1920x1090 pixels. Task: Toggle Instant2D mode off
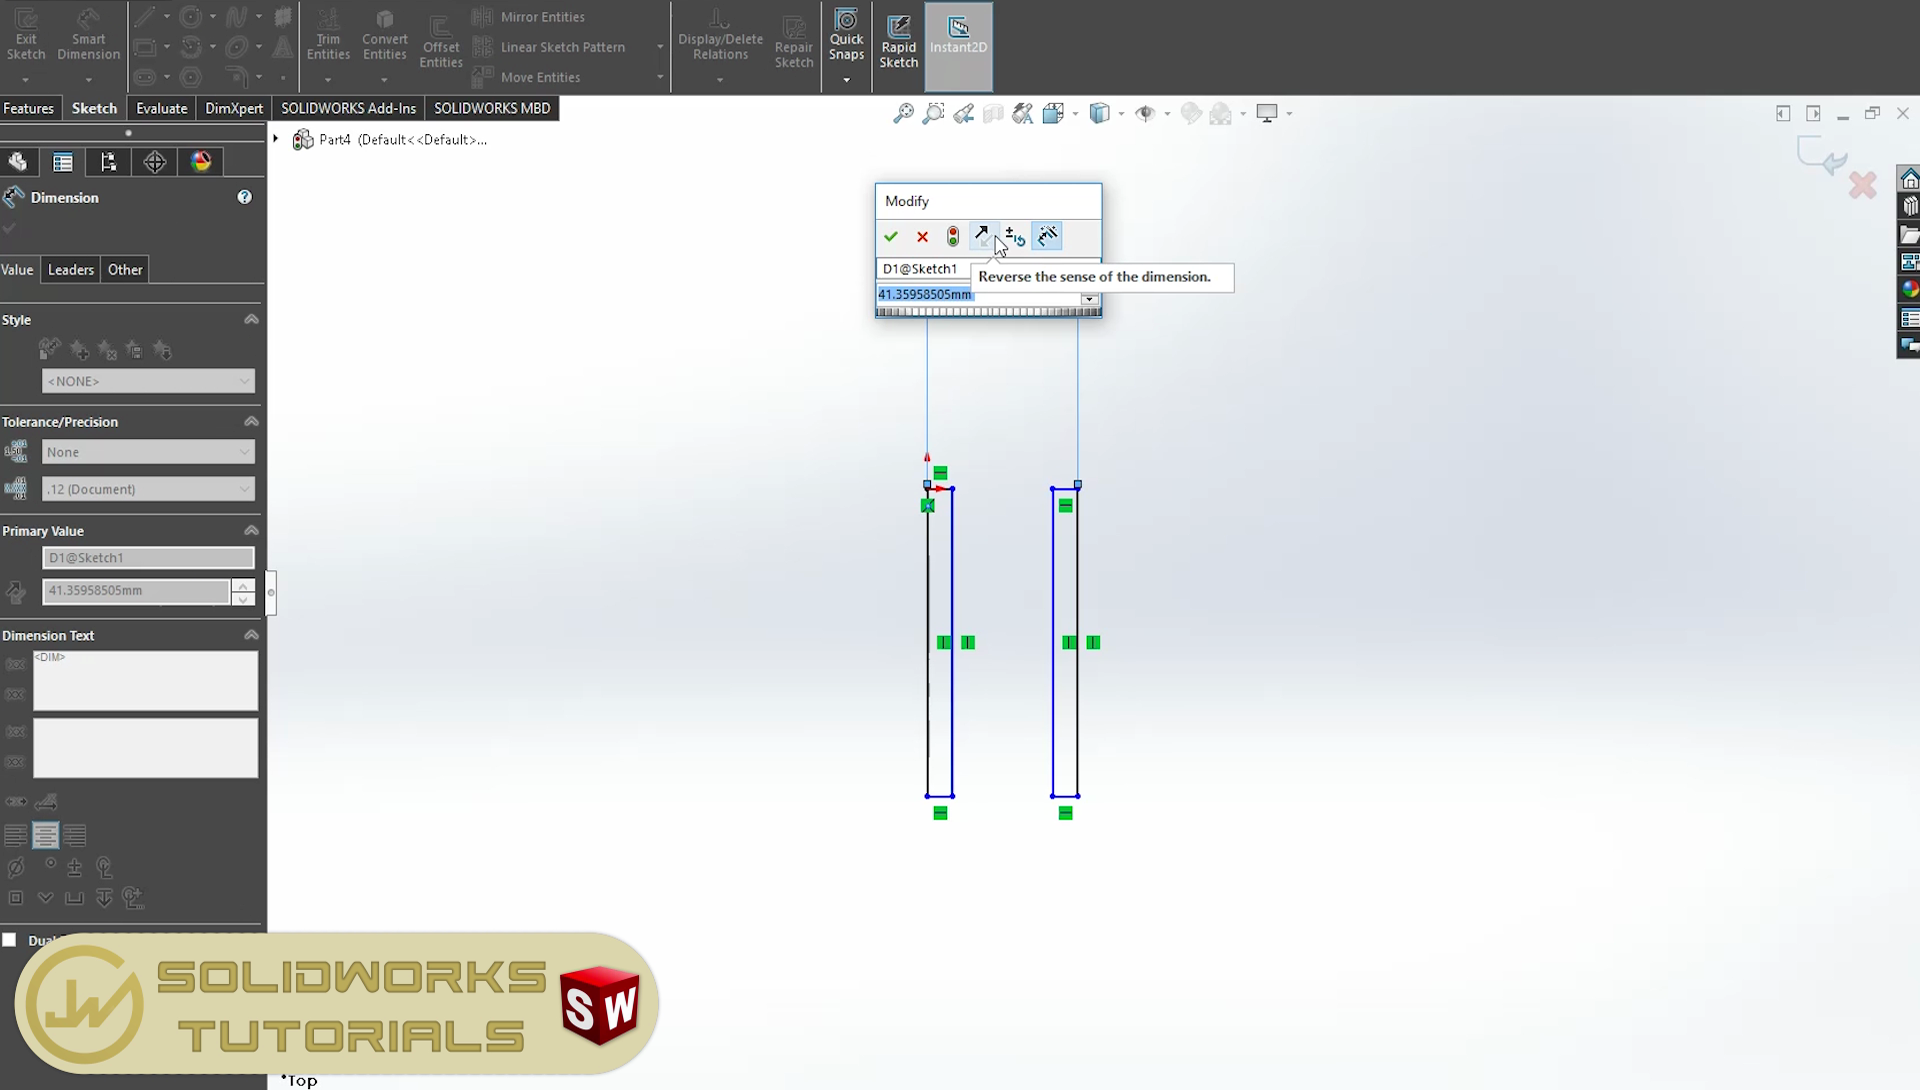point(958,38)
